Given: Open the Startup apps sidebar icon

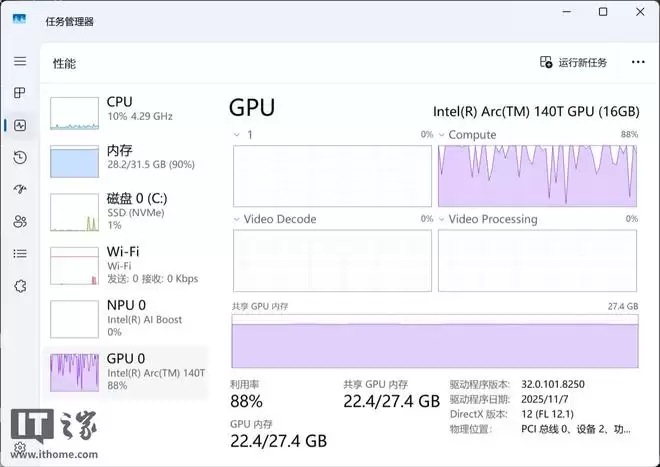Looking at the screenshot, I should 19,189.
